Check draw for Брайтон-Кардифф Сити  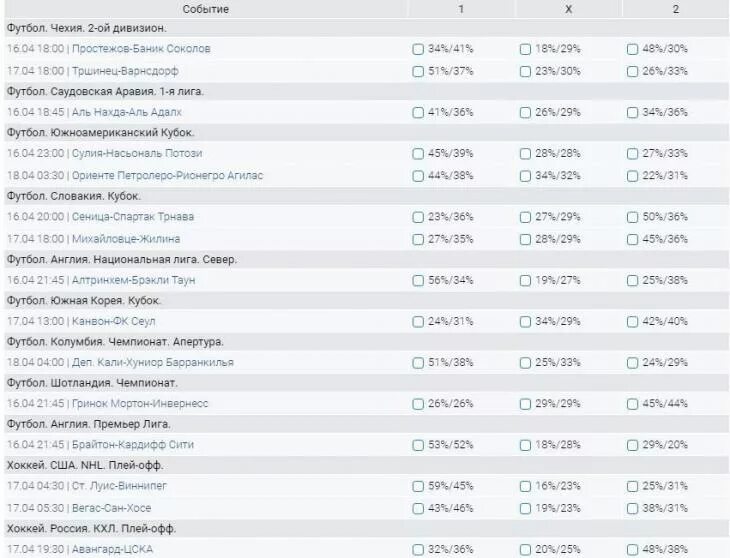[x=524, y=444]
